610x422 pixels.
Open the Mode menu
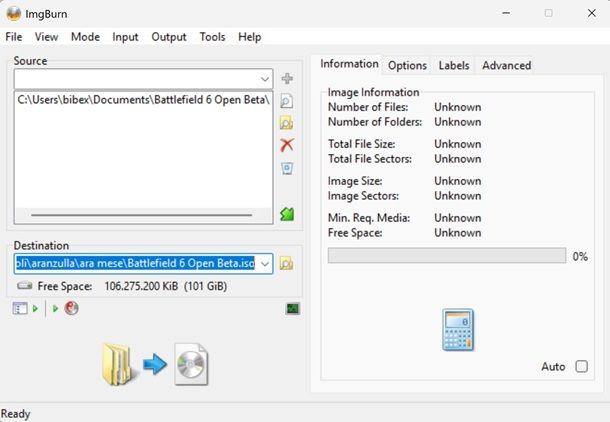coord(85,37)
